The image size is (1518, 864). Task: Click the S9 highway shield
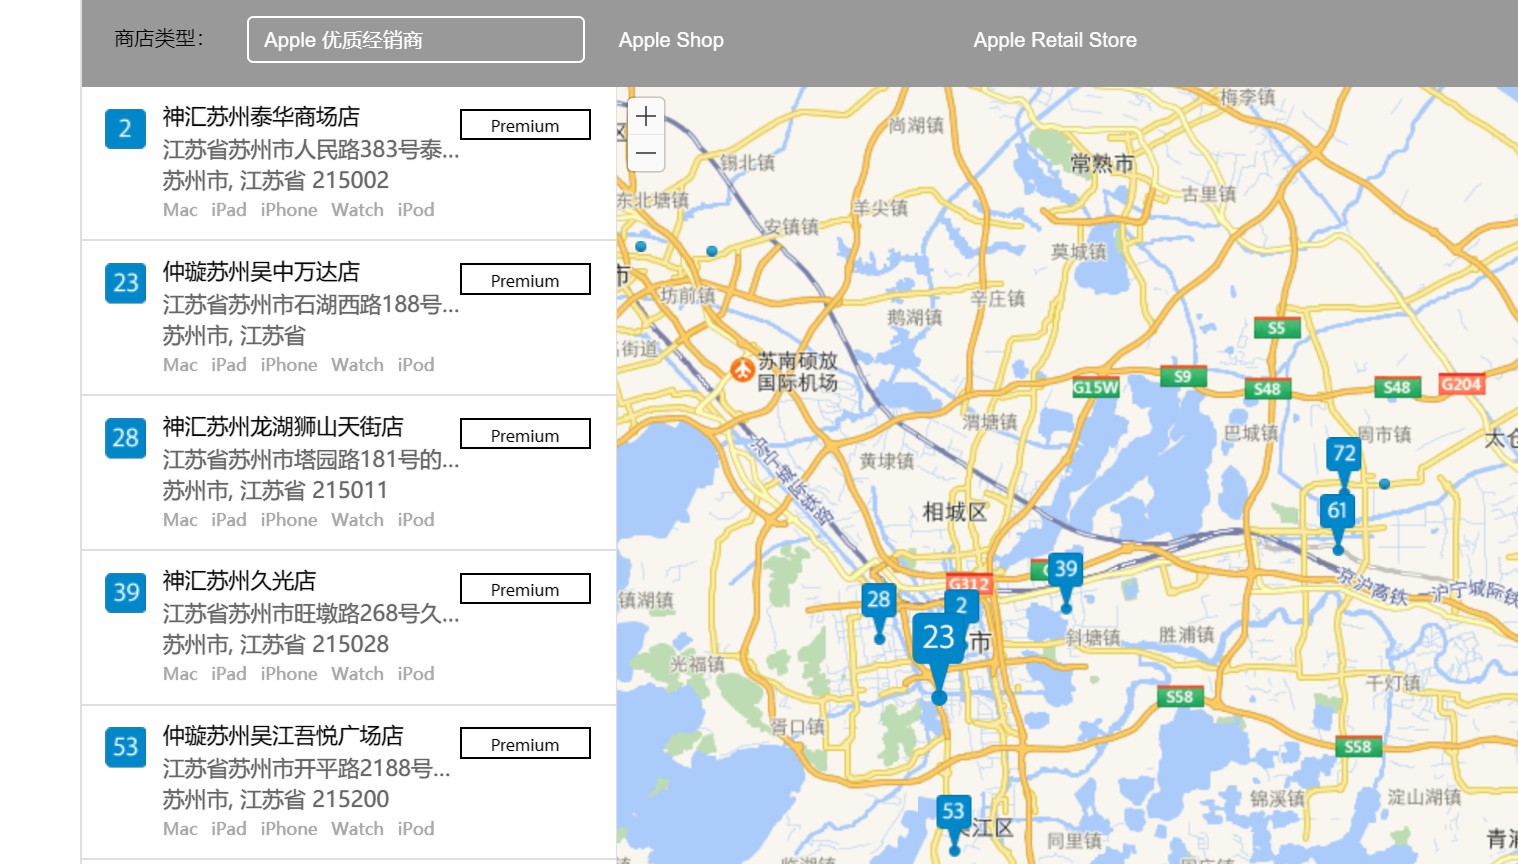pyautogui.click(x=1183, y=377)
